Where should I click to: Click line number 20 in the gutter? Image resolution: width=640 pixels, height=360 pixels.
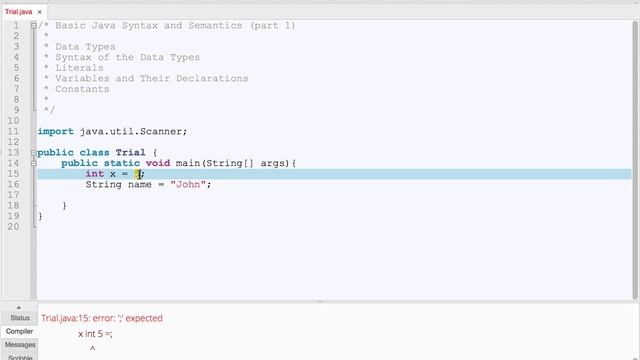click(13, 227)
